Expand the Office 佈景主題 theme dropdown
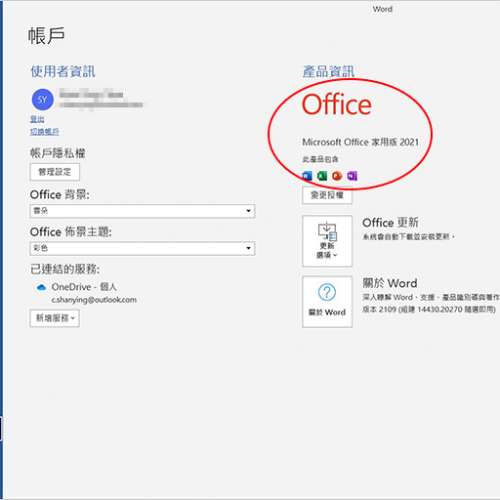 pos(142,248)
